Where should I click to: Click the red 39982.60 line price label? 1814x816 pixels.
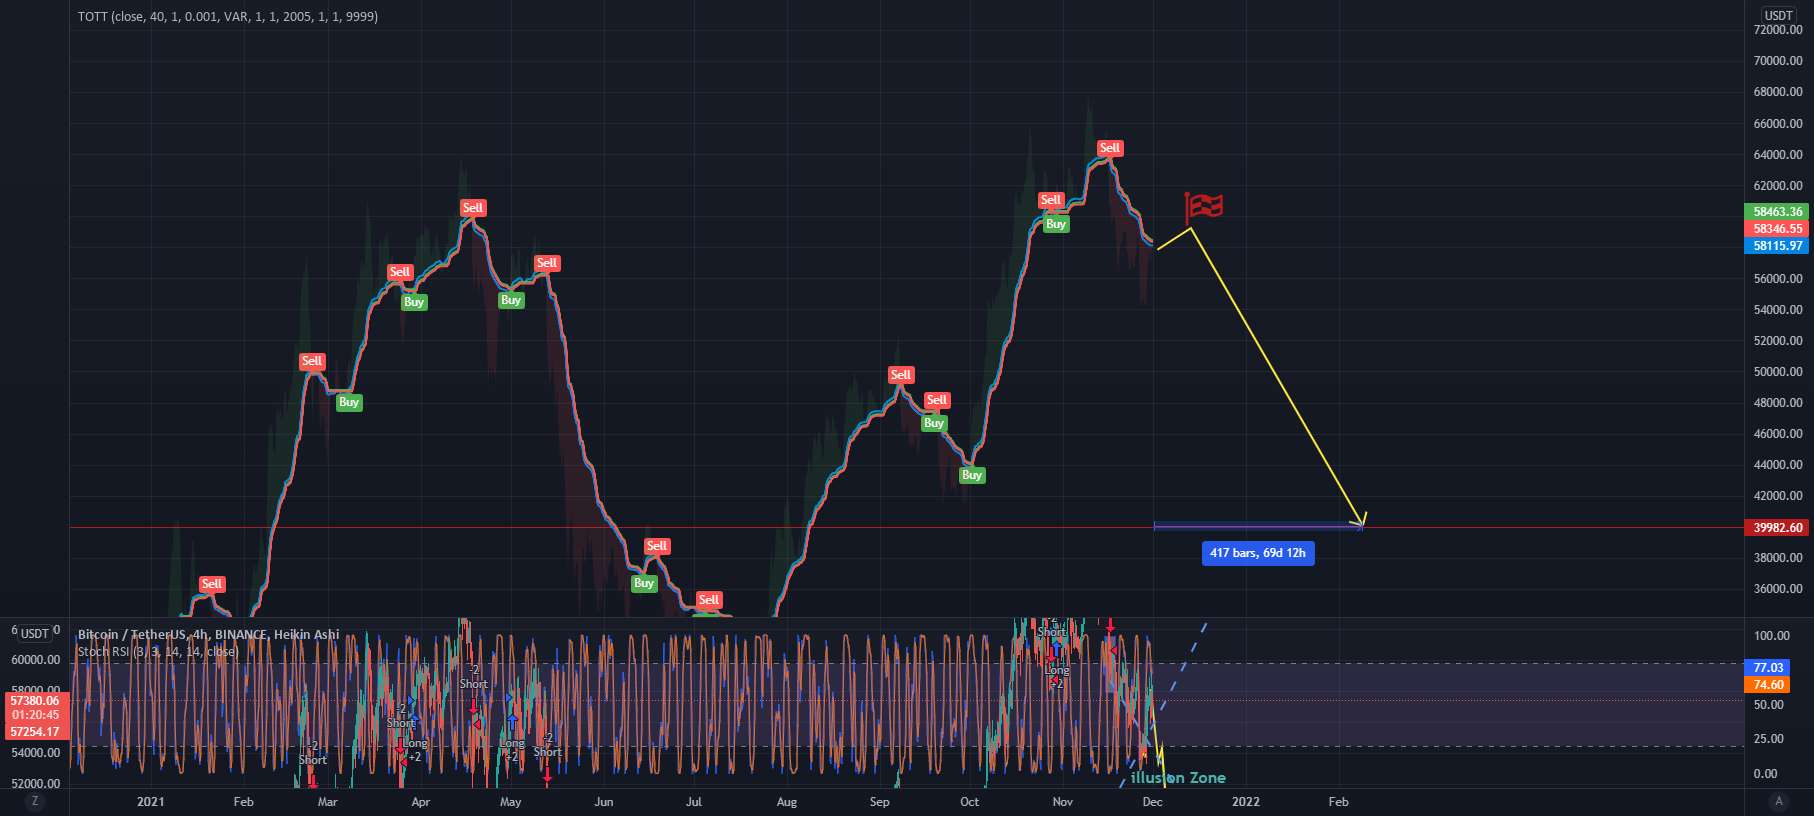(x=1777, y=528)
